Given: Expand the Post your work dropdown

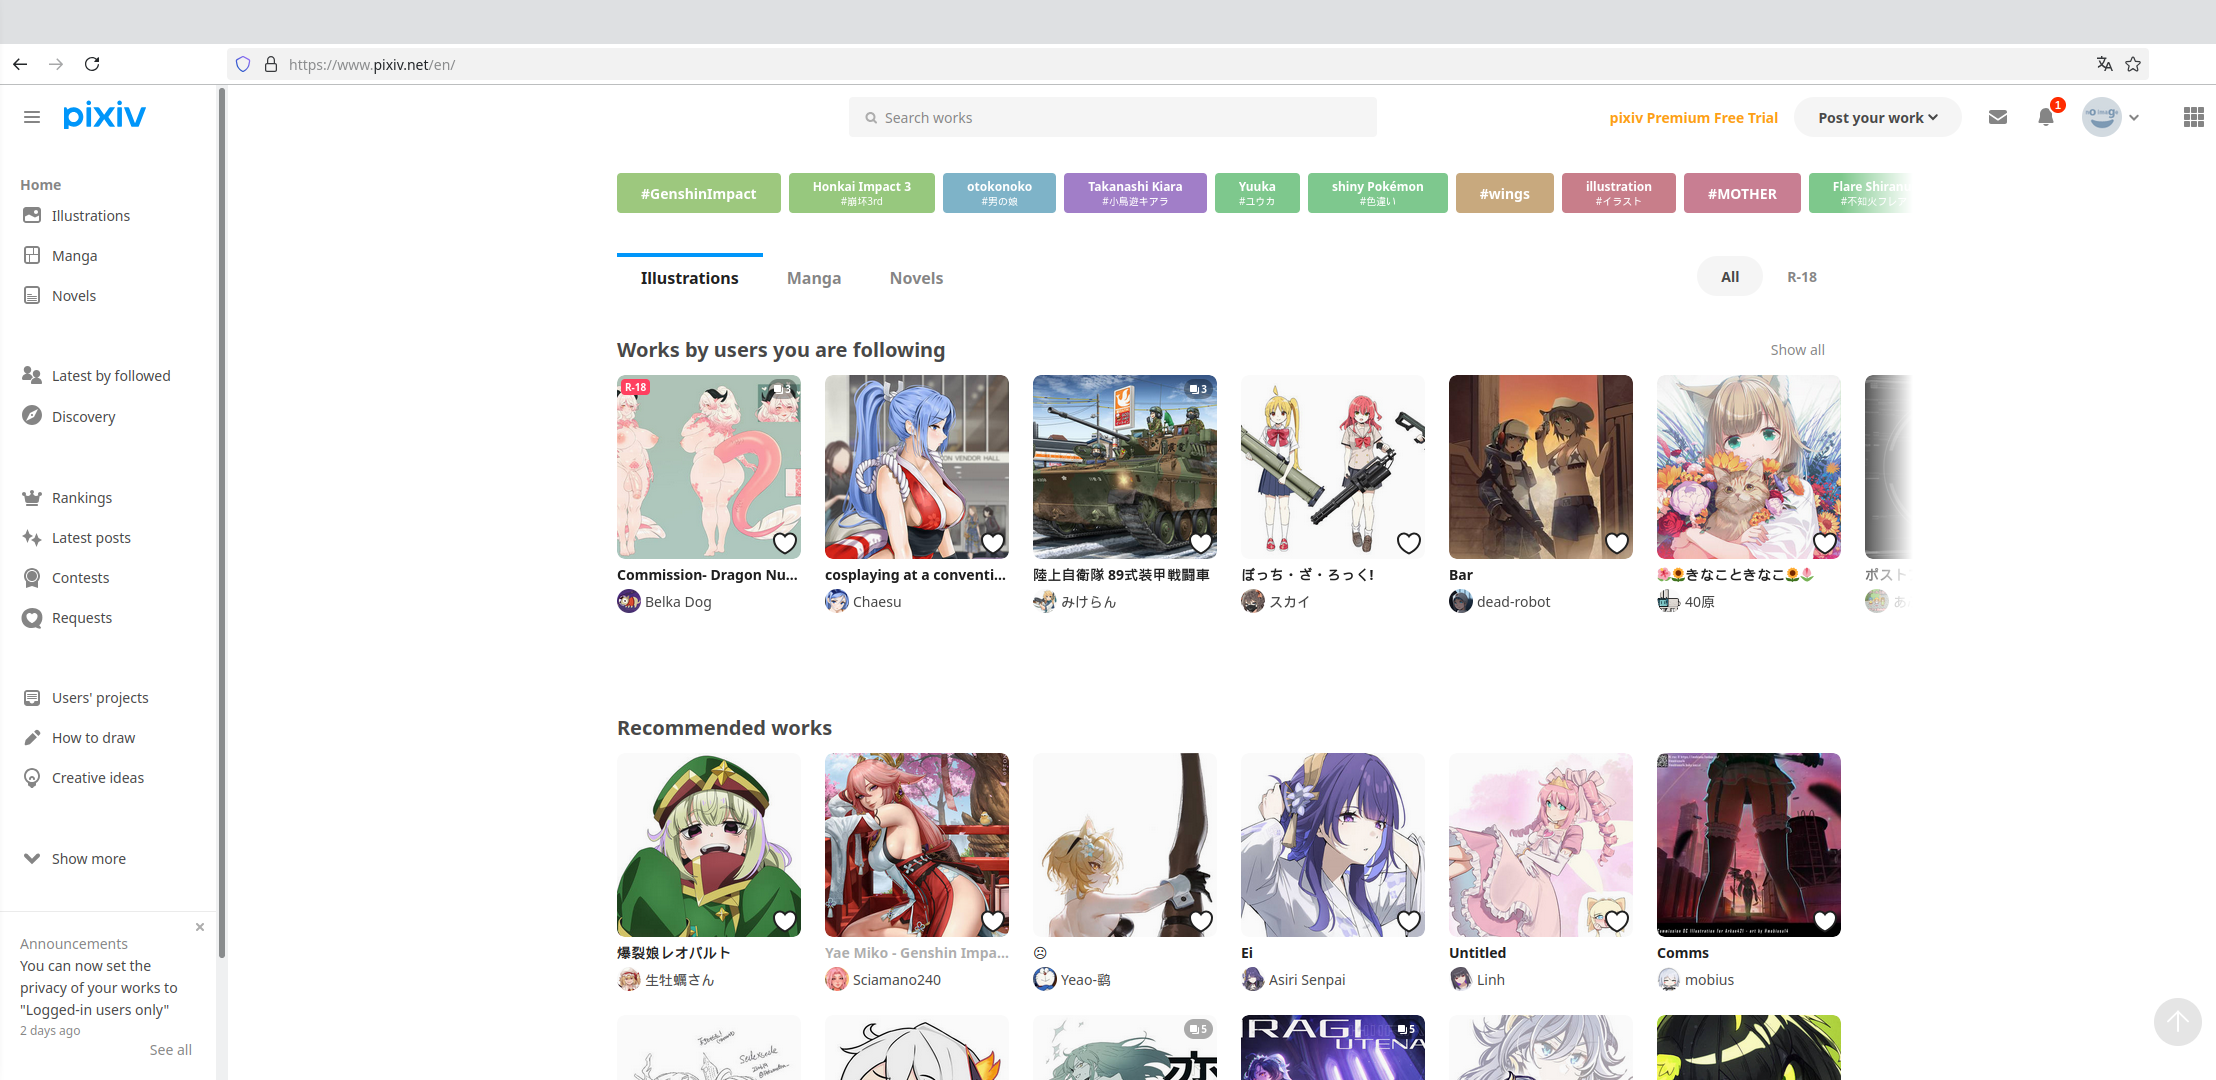Looking at the screenshot, I should [1878, 117].
